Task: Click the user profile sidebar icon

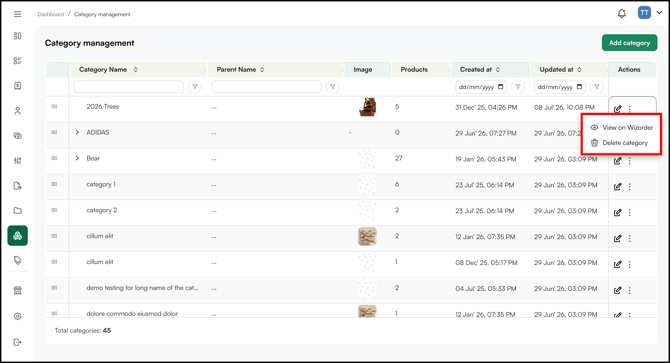Action: click(18, 111)
